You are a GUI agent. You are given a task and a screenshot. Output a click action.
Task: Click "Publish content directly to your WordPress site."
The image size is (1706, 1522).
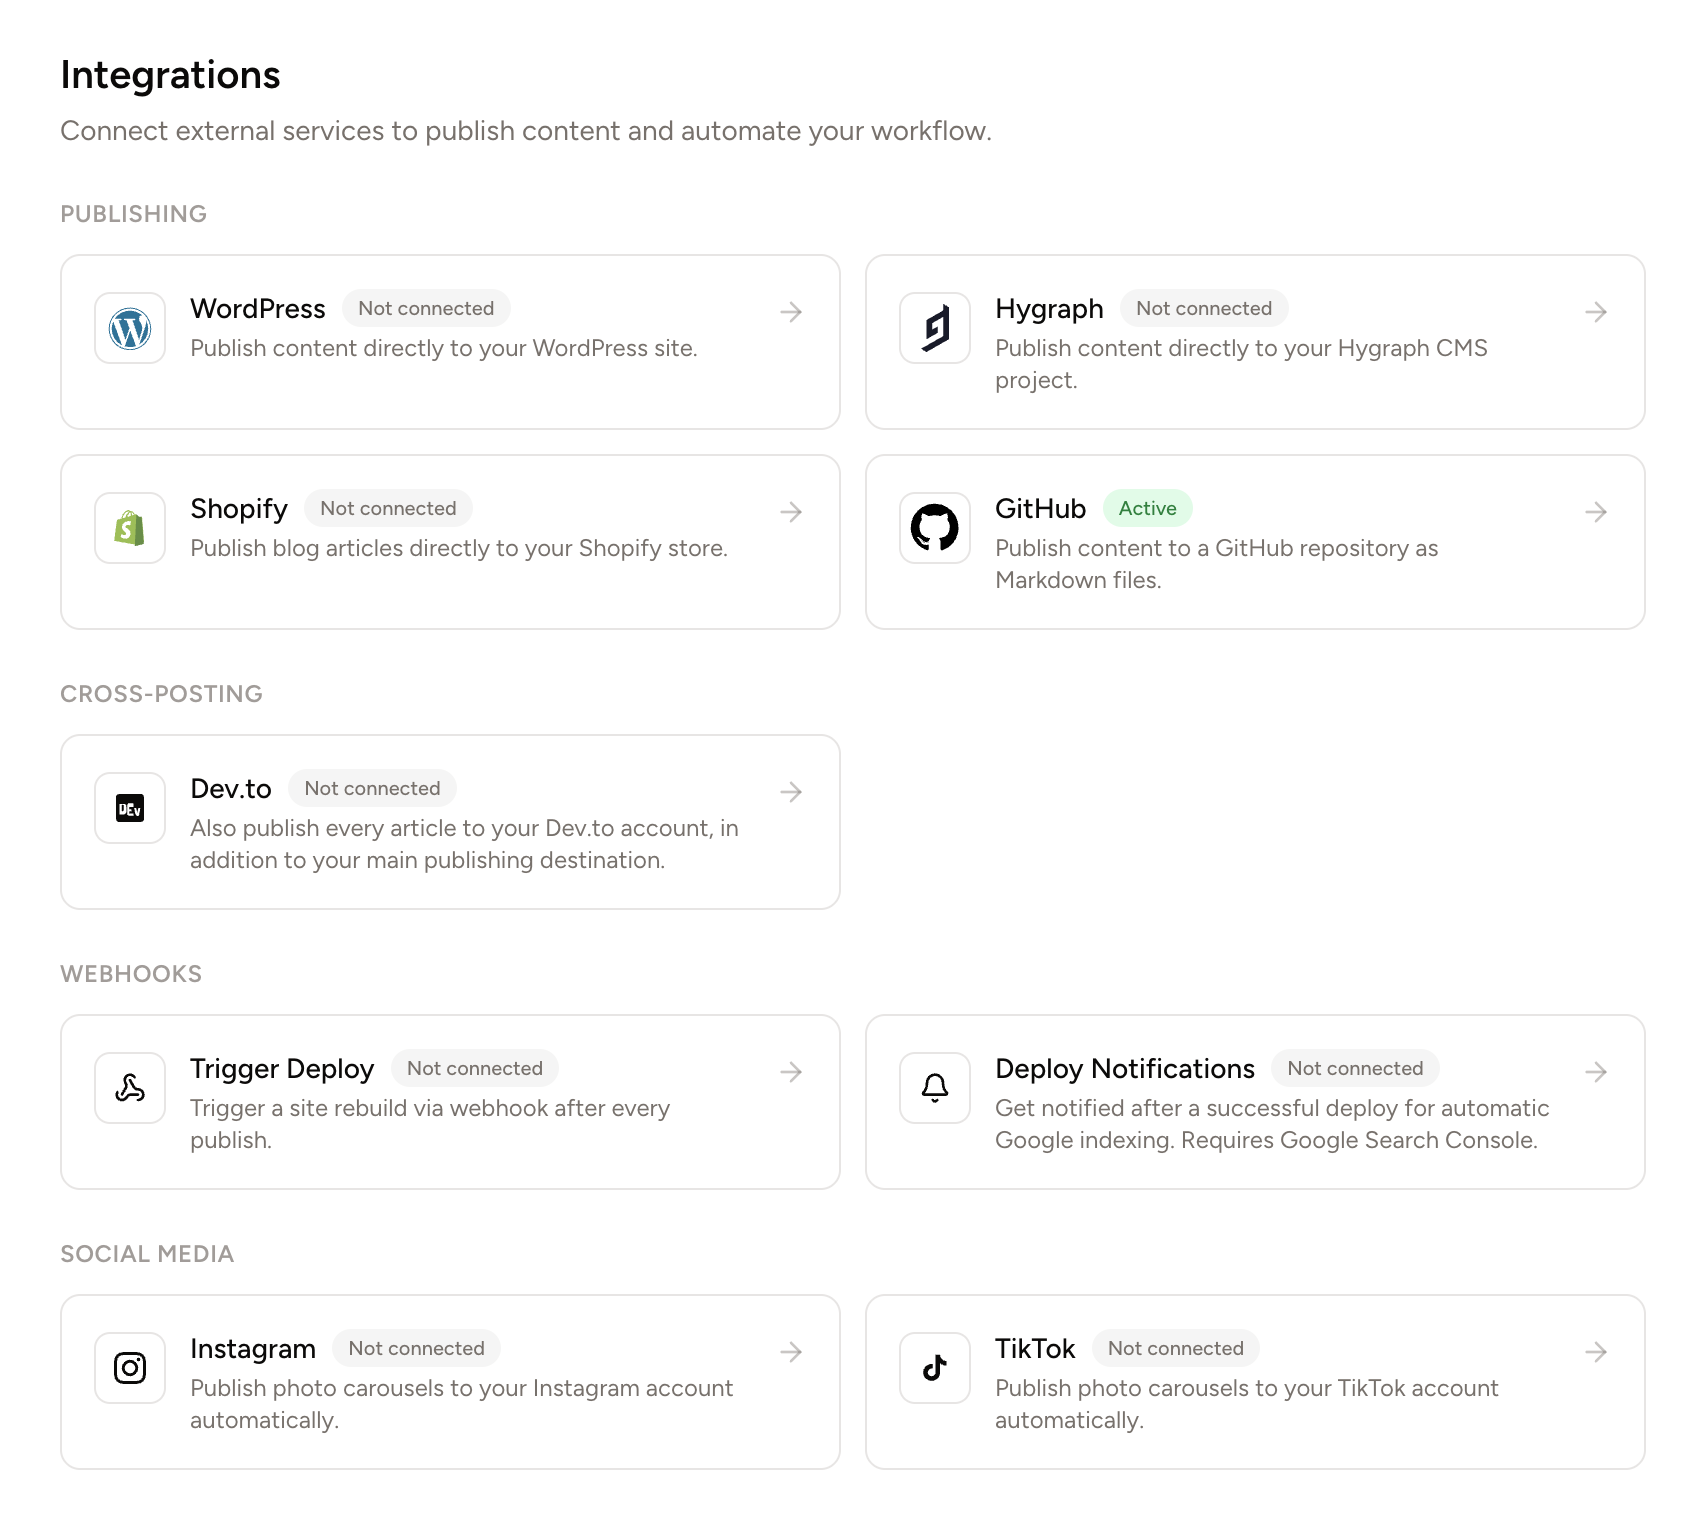[x=444, y=348]
